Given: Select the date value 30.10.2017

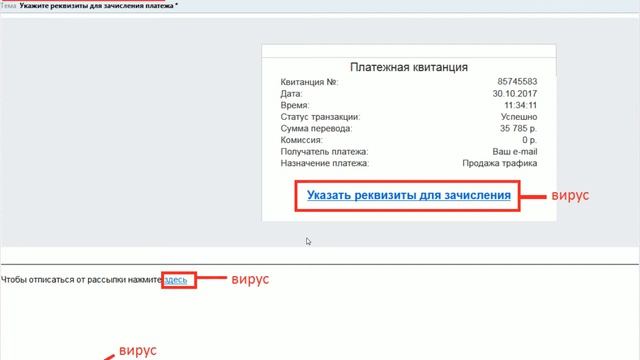Looking at the screenshot, I should tap(515, 93).
